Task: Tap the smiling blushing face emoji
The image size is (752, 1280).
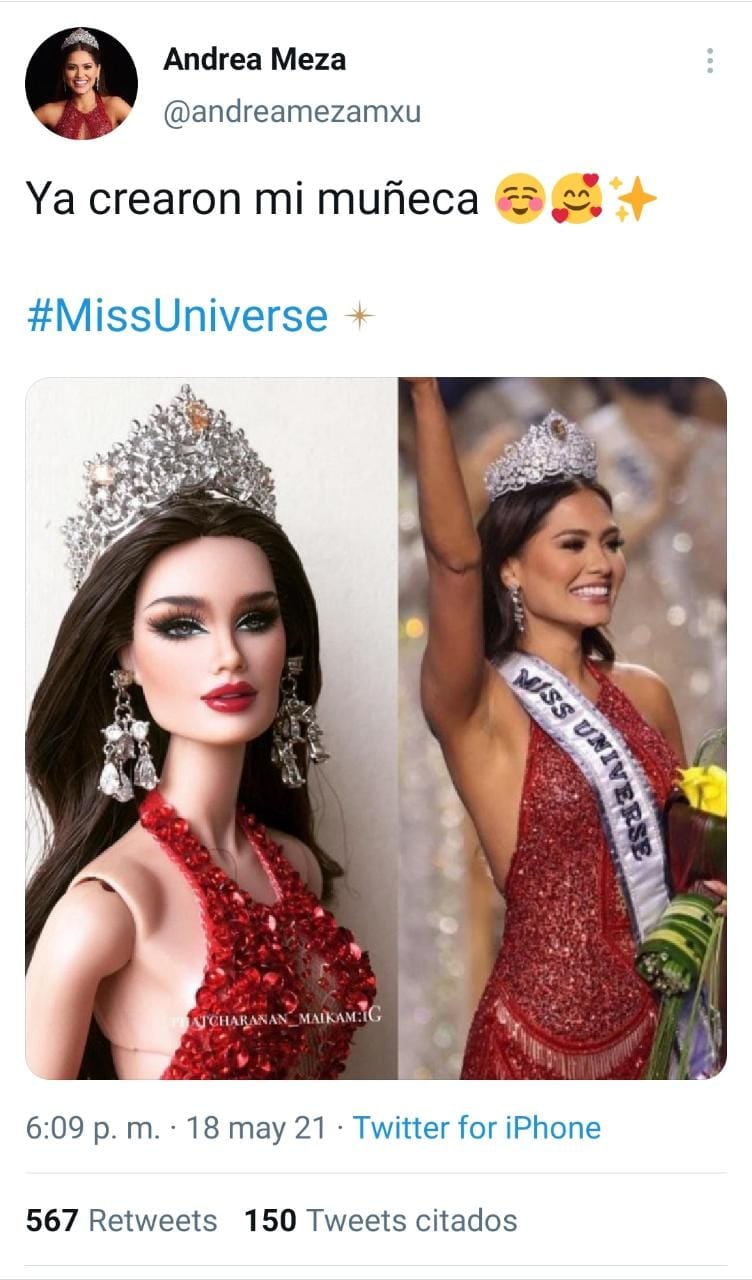Action: 520,199
